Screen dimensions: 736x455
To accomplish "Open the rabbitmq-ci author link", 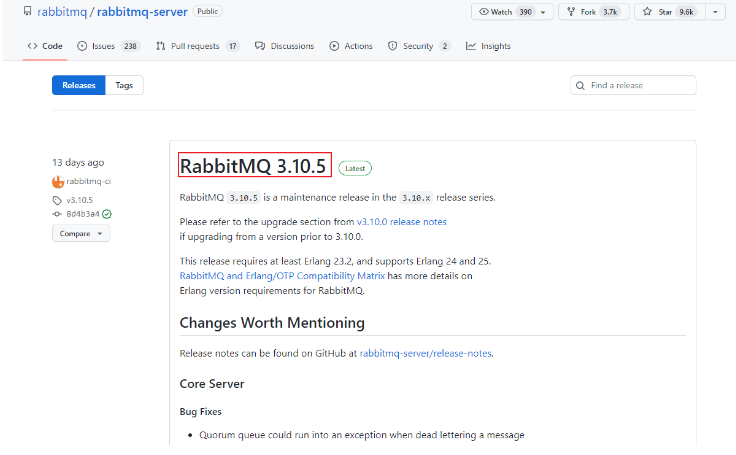I will pyautogui.click(x=88, y=181).
